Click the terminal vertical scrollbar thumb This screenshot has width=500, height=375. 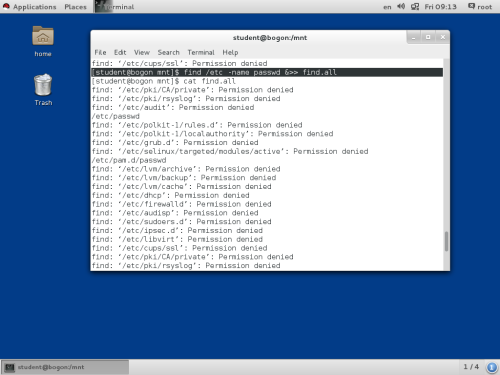coord(446,241)
